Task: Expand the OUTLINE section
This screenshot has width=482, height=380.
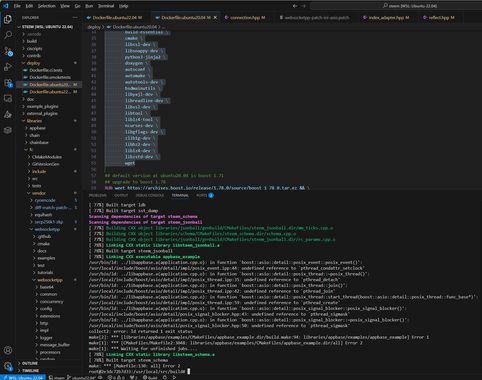Action: 30,363
